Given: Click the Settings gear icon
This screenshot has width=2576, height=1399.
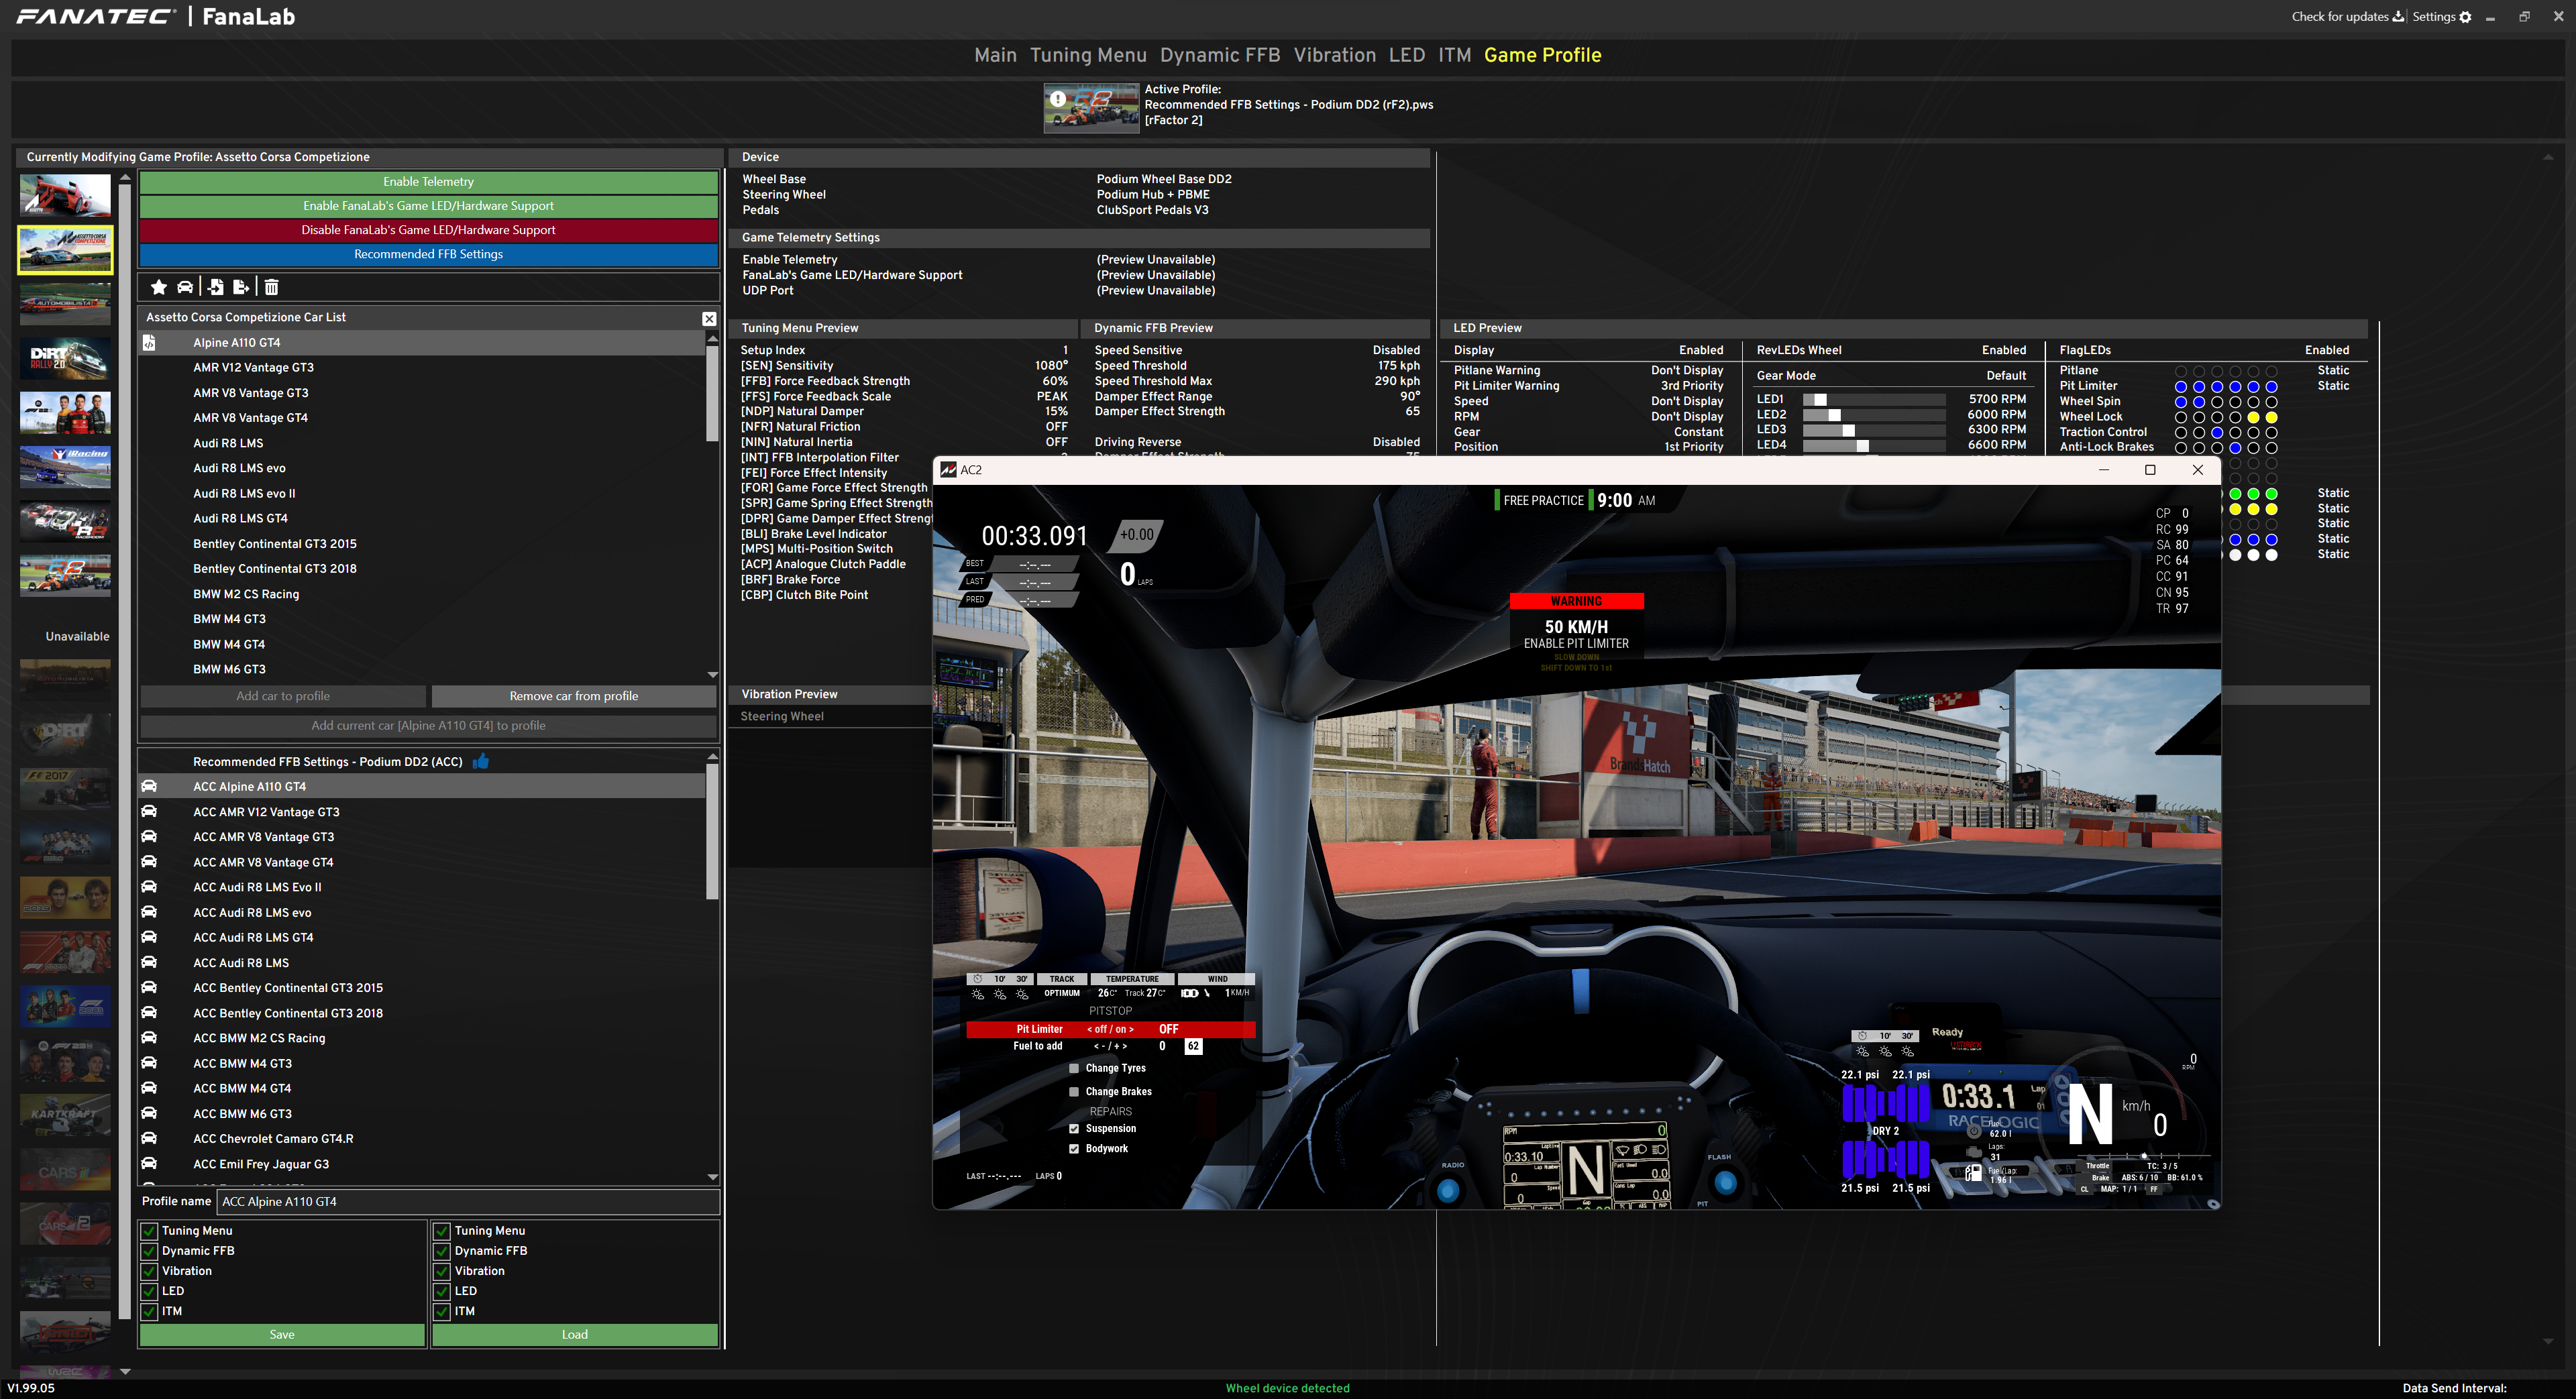Looking at the screenshot, I should pyautogui.click(x=2465, y=17).
